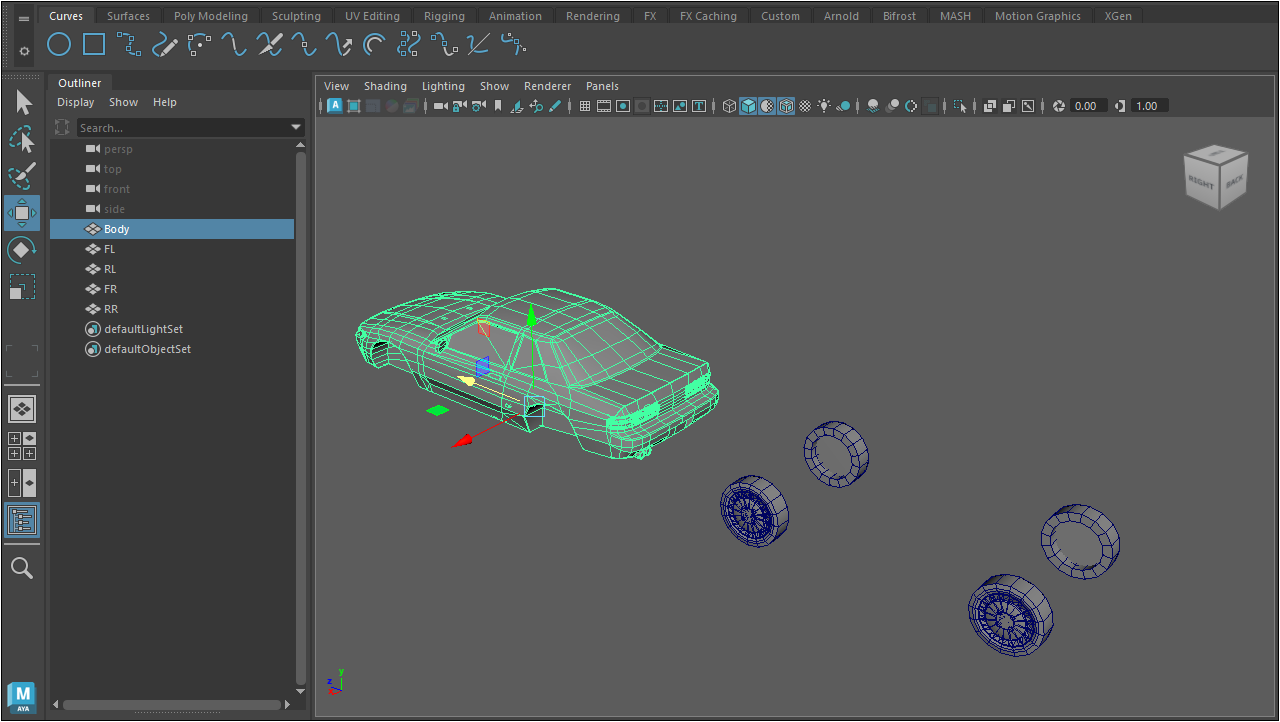Toggle the viewport grid display
This screenshot has height=722, width=1280.
point(585,106)
